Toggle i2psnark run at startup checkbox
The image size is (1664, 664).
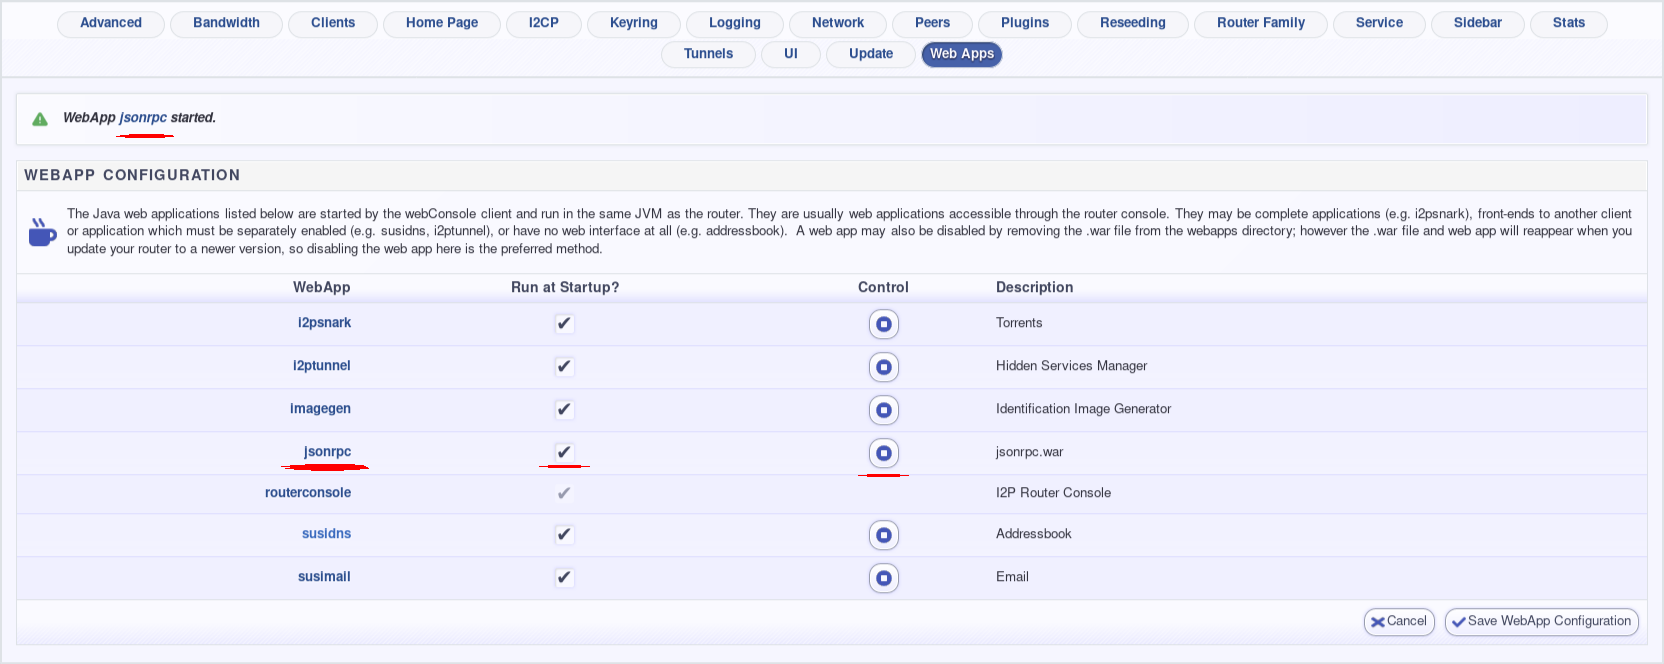[x=564, y=323]
